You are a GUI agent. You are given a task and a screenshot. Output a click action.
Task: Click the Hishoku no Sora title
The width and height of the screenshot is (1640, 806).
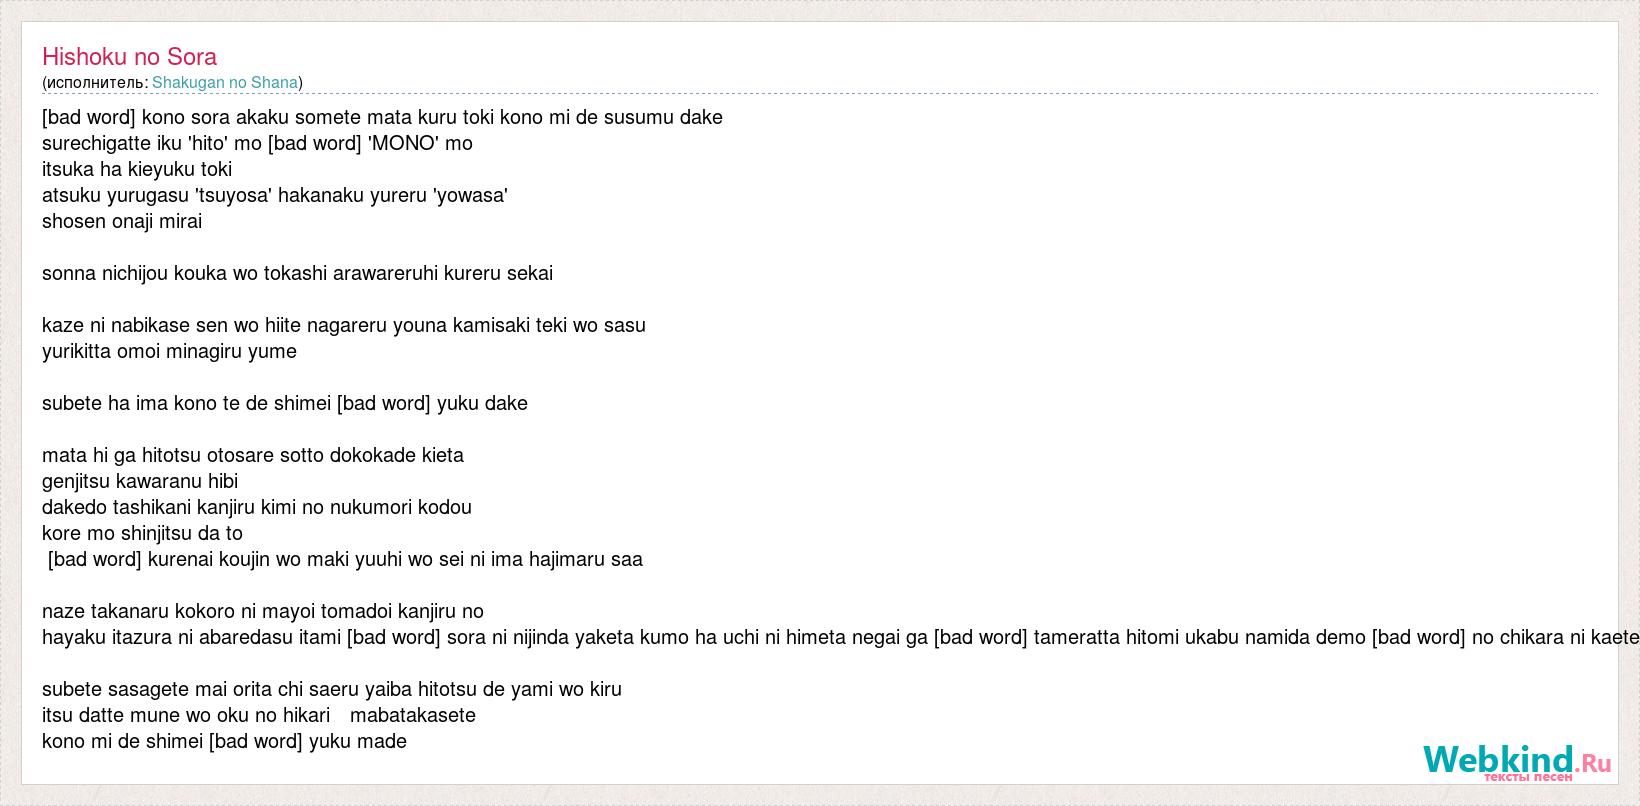tap(129, 57)
